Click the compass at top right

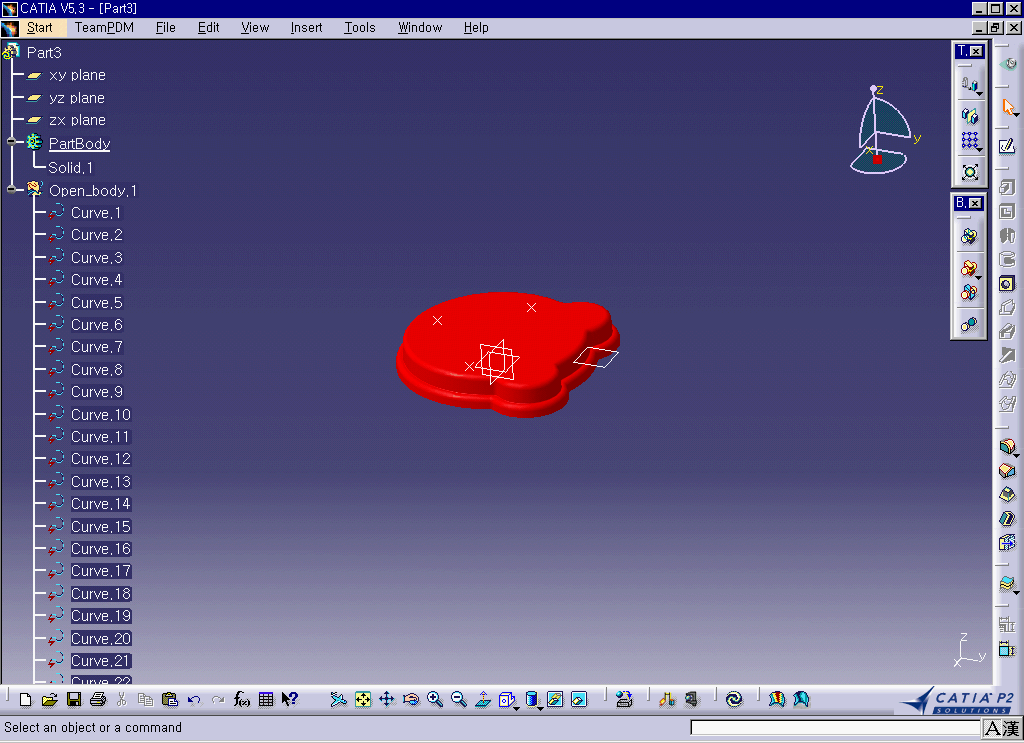[880, 131]
